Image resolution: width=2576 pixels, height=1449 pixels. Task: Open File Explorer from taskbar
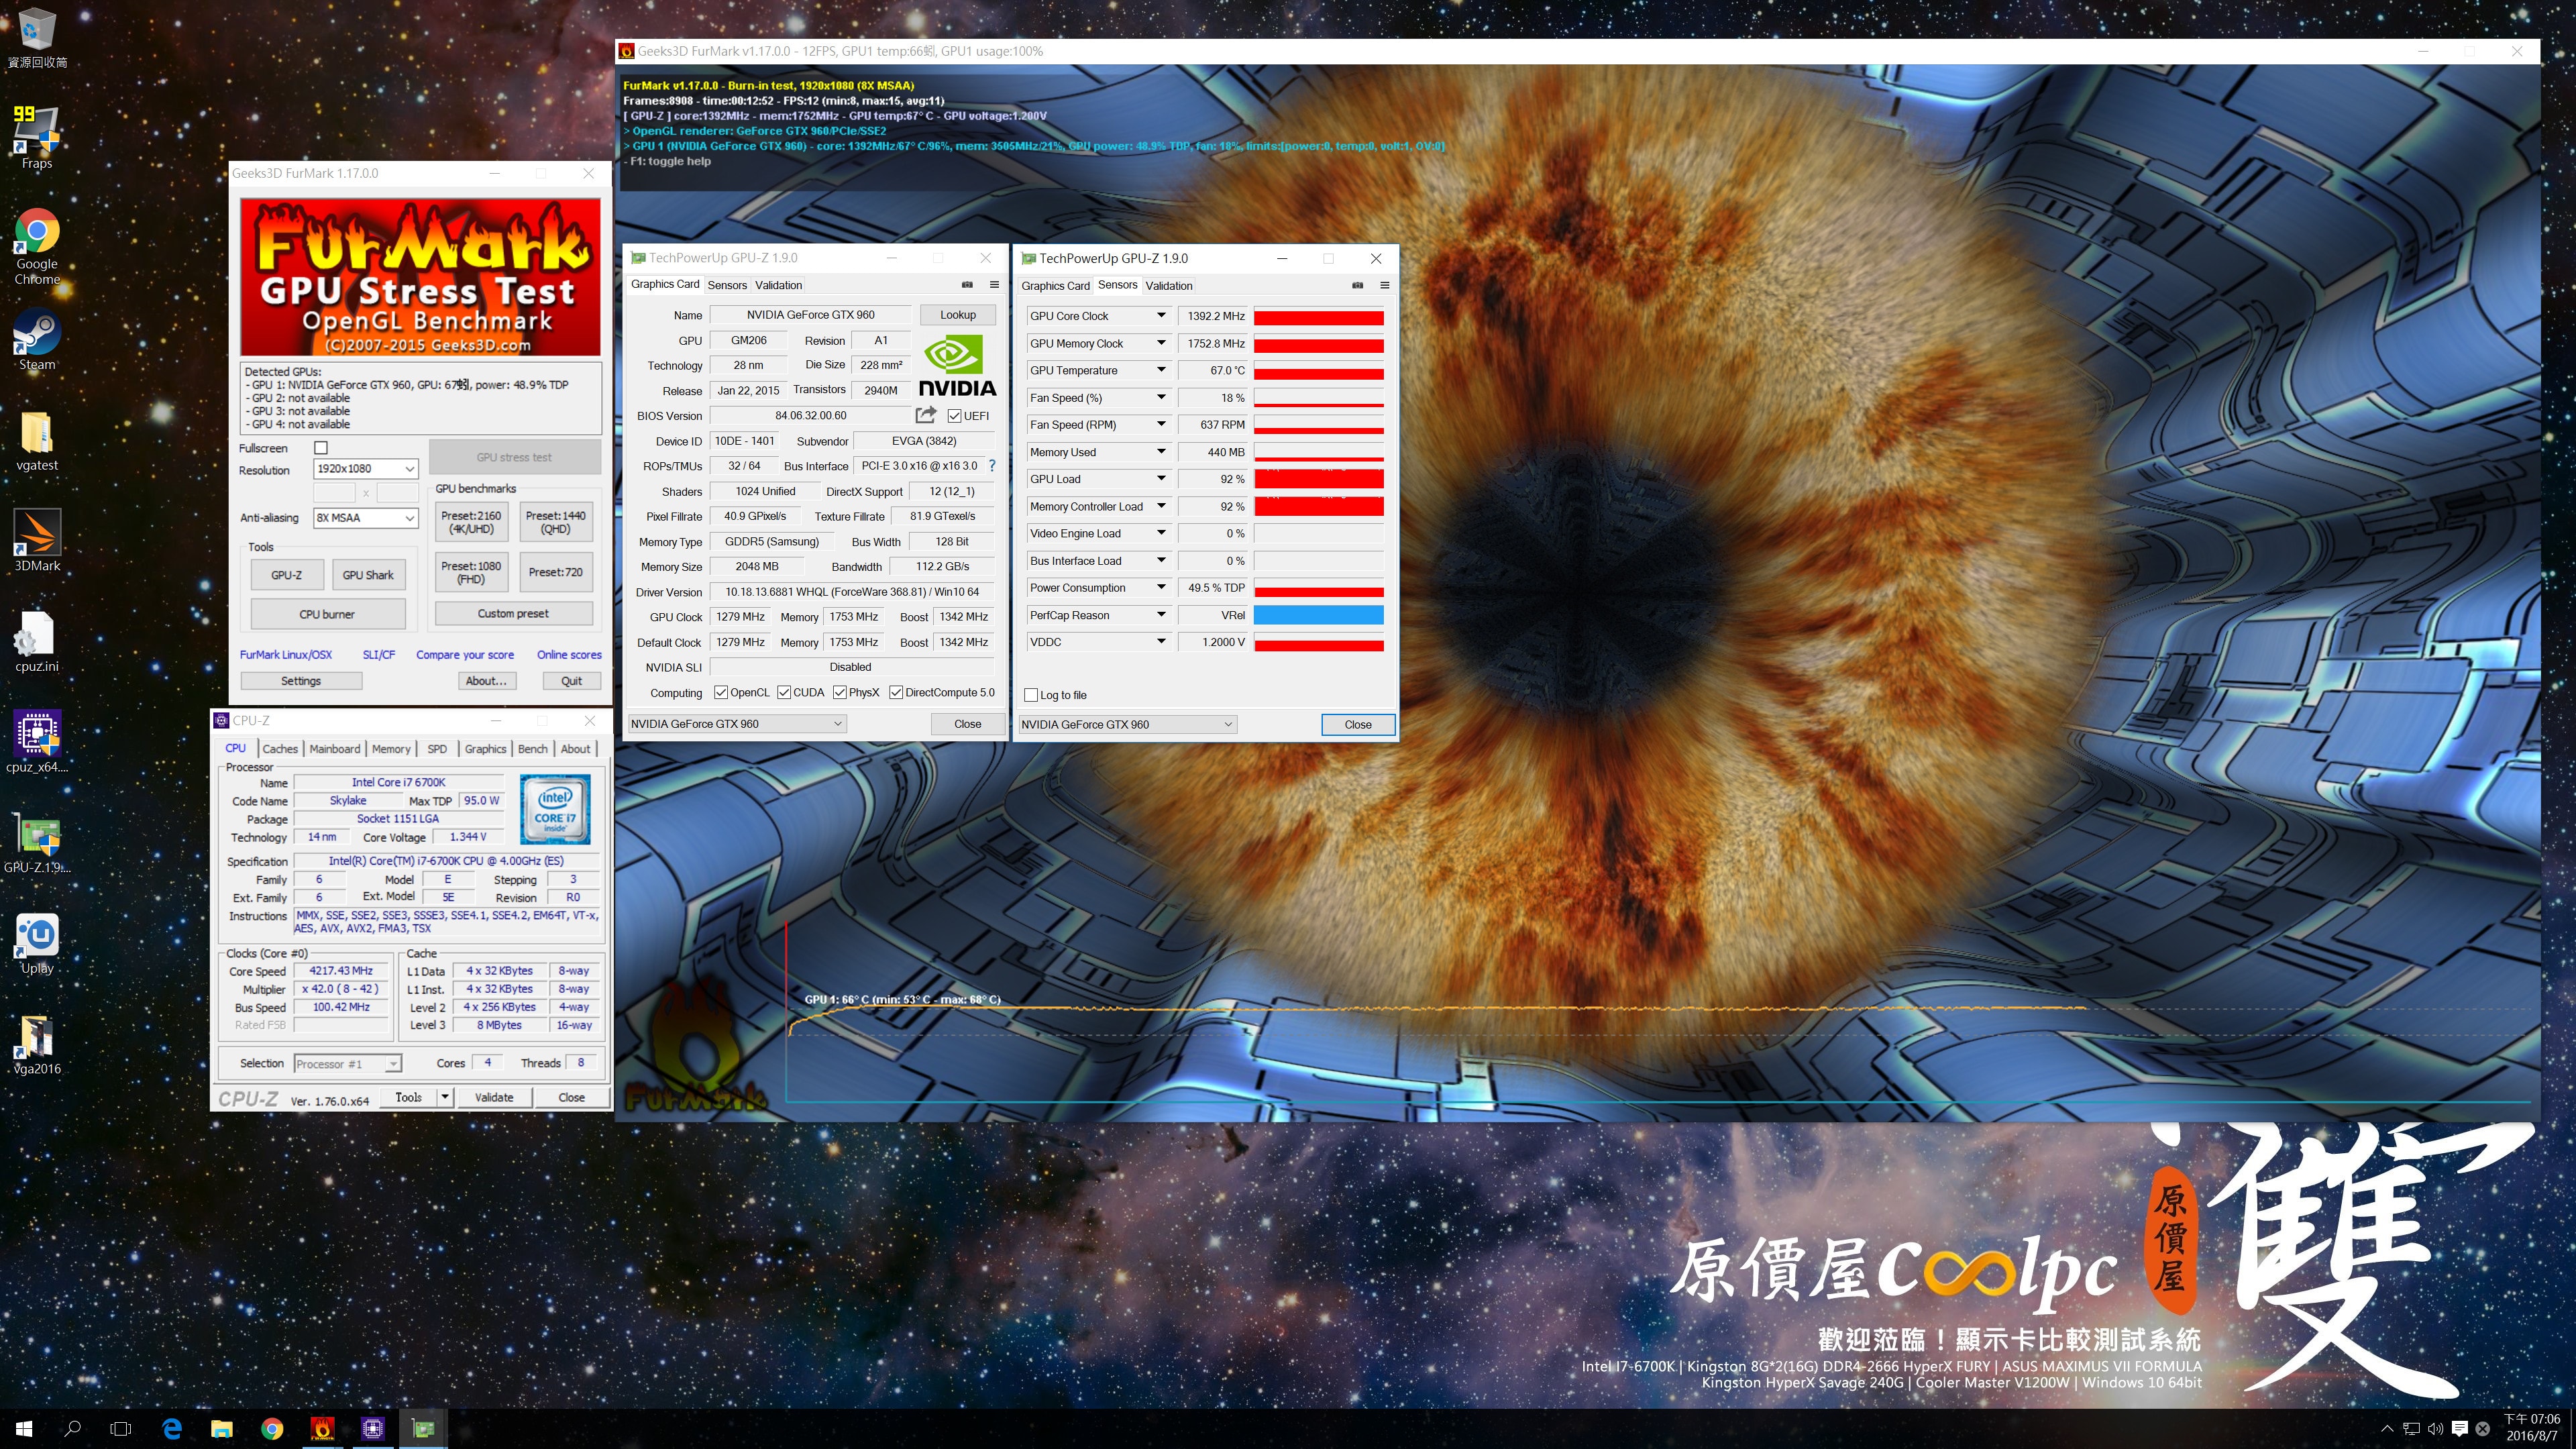[x=221, y=1429]
